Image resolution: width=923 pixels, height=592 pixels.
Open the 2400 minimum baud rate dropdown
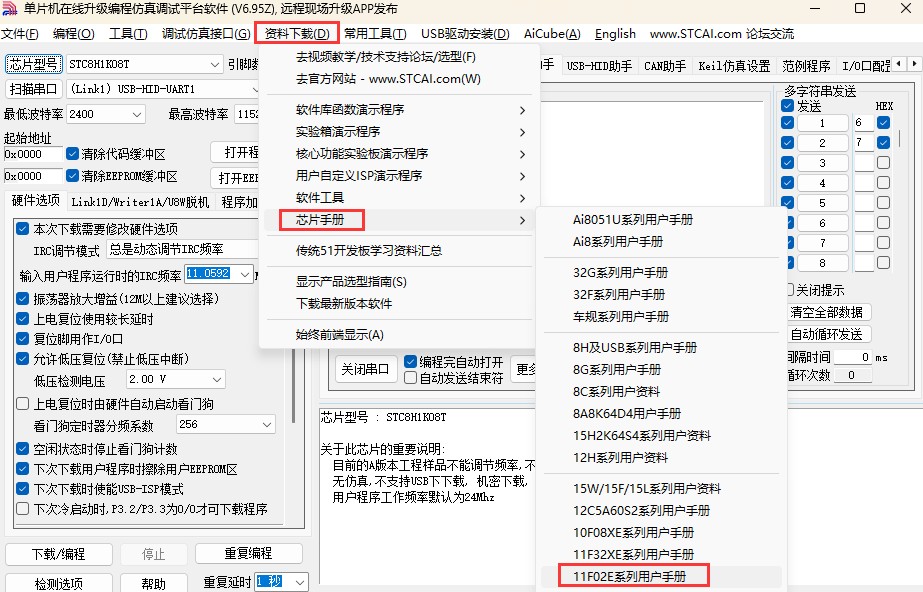pos(106,114)
